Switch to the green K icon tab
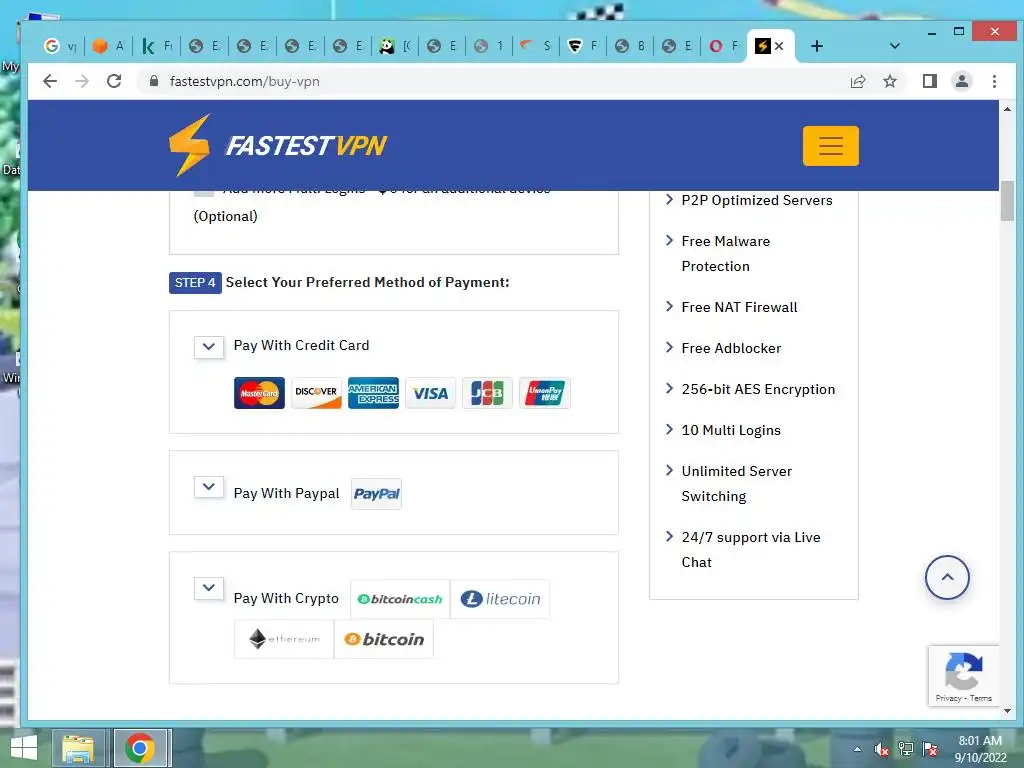Image resolution: width=1024 pixels, height=768 pixels. click(157, 46)
